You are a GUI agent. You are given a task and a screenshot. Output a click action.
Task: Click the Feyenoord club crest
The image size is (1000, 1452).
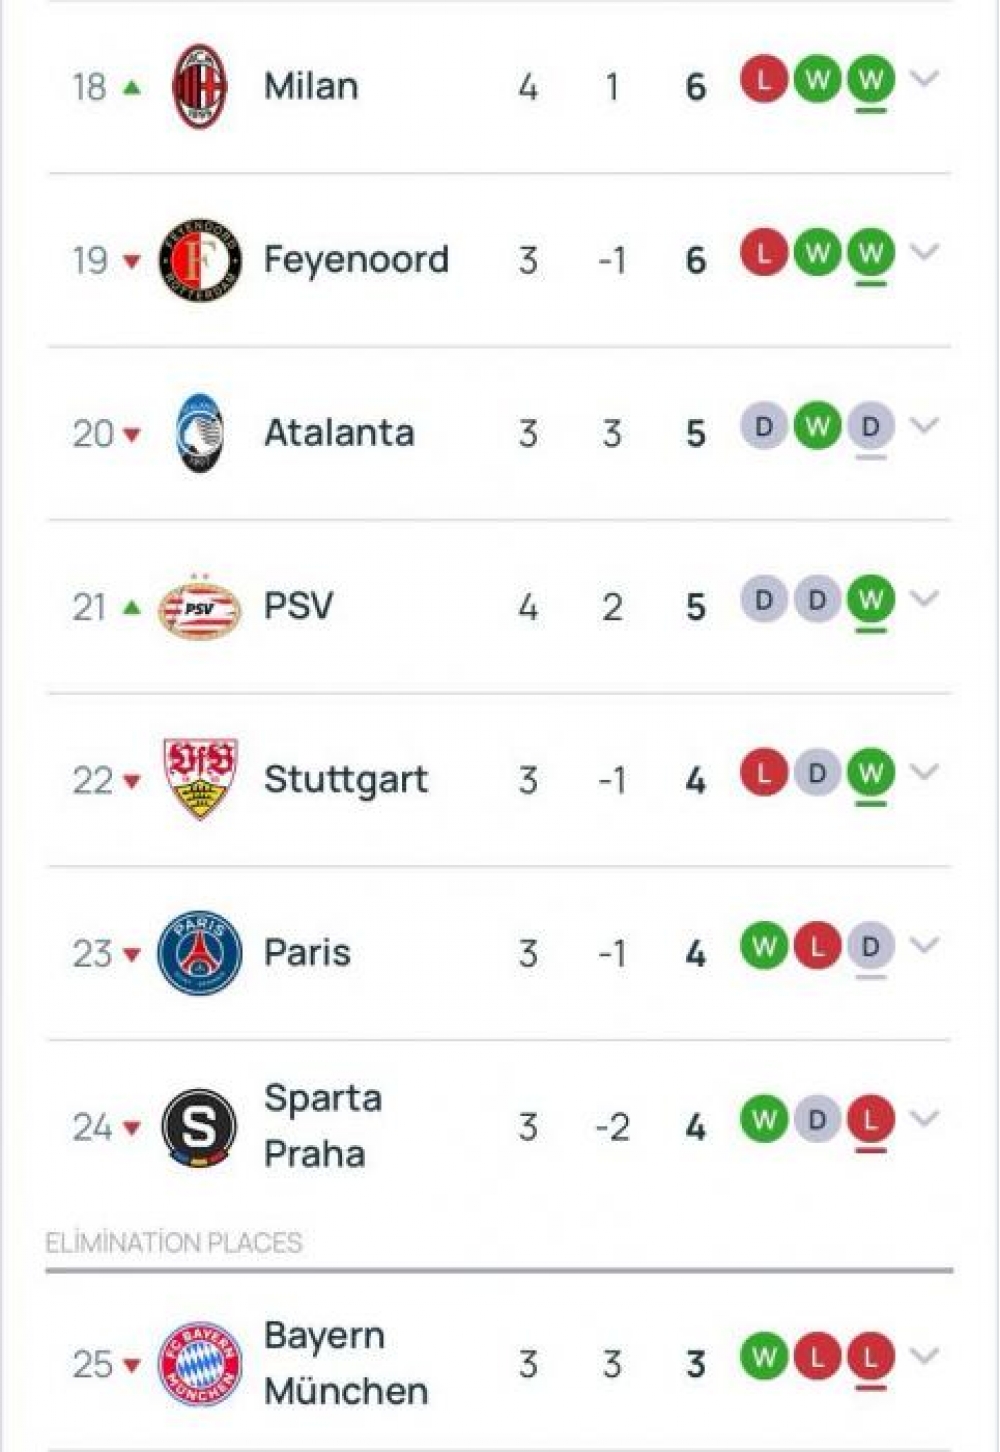tap(200, 260)
